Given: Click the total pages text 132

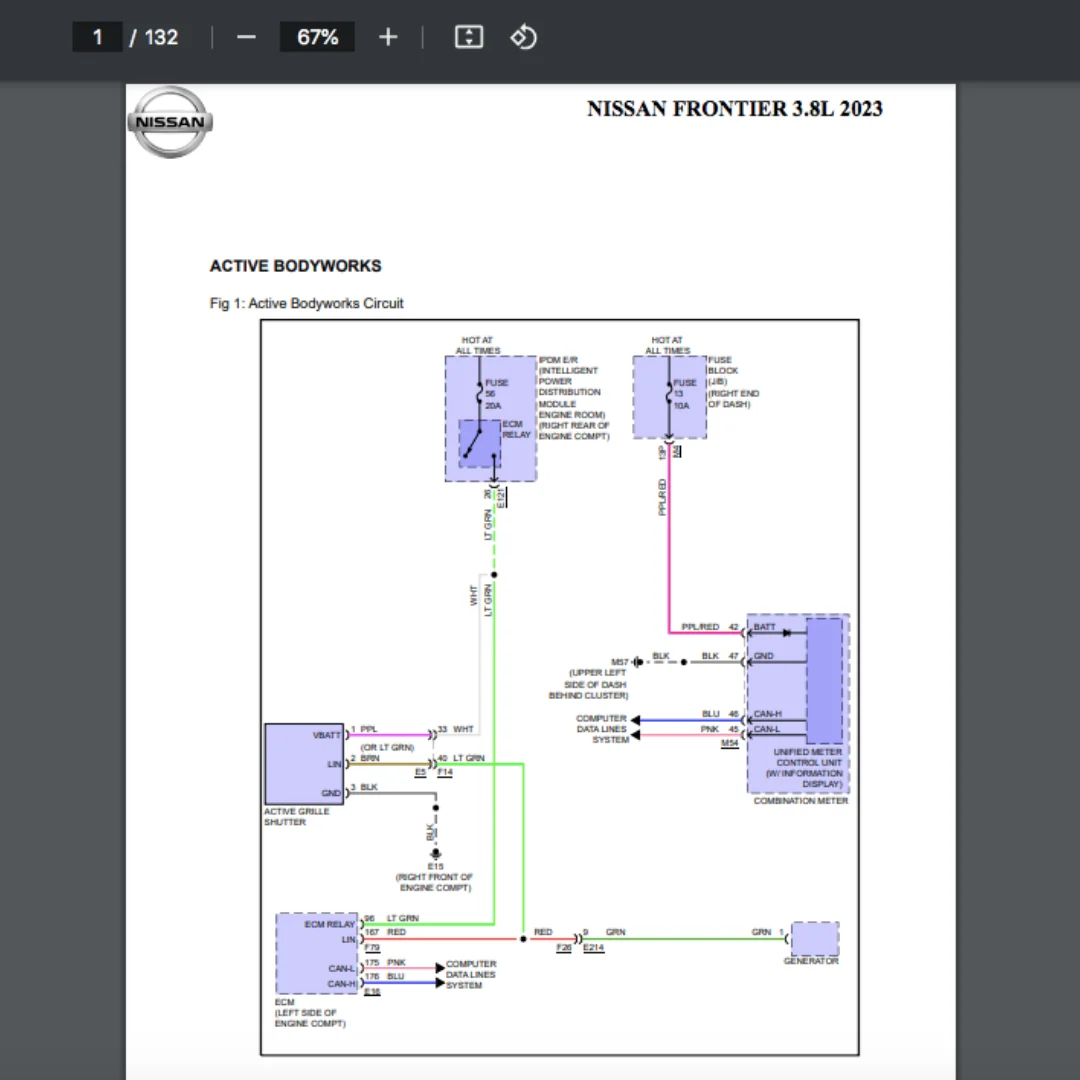Looking at the screenshot, I should pyautogui.click(x=162, y=37).
